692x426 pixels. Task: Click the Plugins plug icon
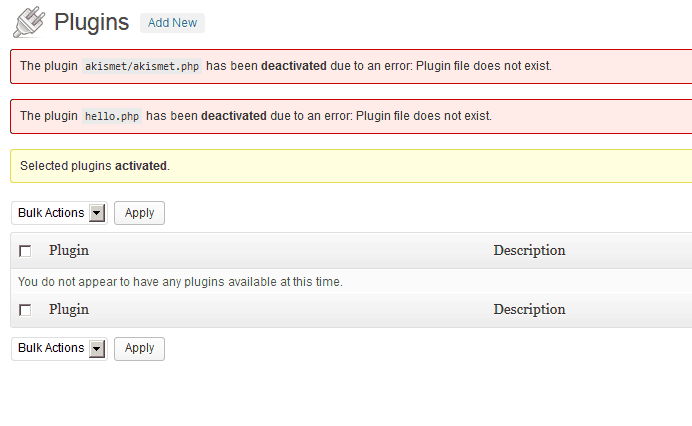click(x=29, y=21)
